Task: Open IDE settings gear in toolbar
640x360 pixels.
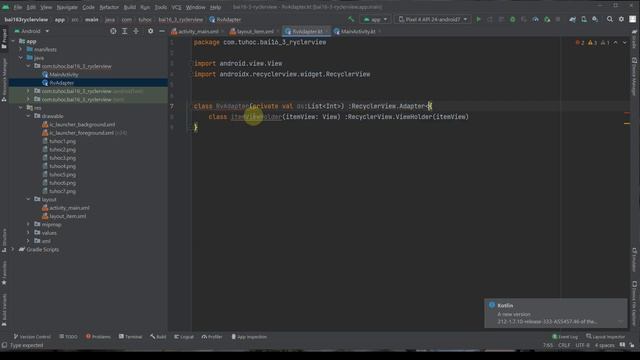Action: tap(621, 19)
